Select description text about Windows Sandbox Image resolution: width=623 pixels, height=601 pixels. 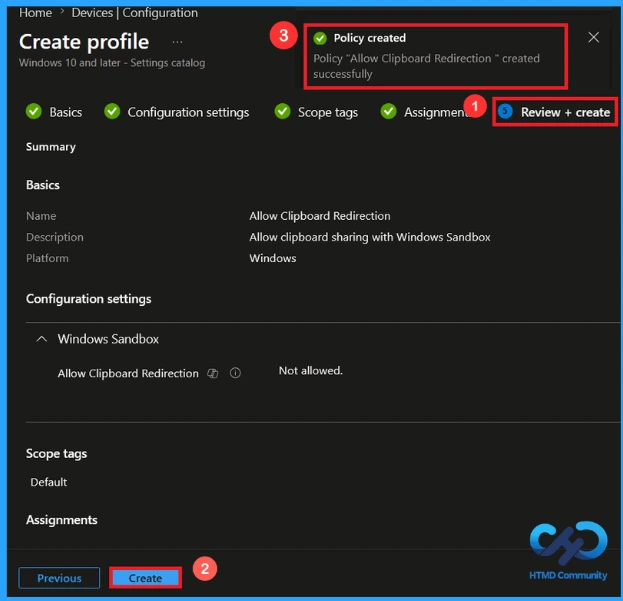pyautogui.click(x=370, y=237)
